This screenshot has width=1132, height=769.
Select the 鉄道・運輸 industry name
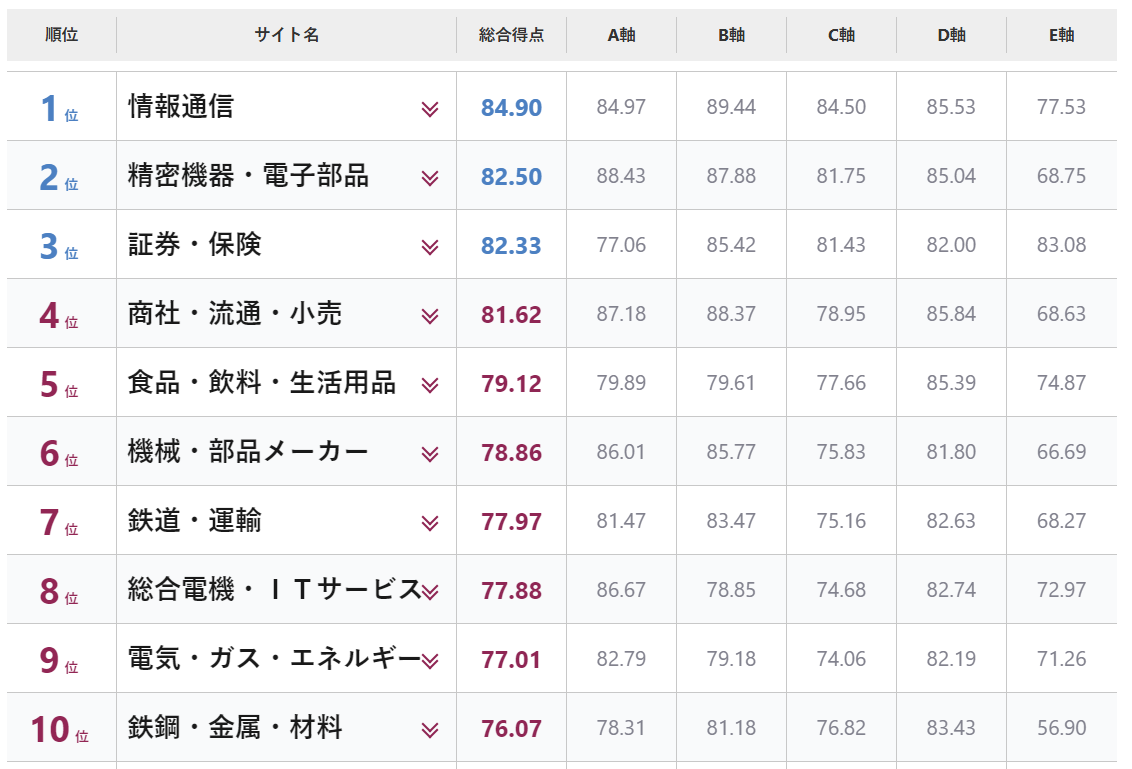pos(195,520)
